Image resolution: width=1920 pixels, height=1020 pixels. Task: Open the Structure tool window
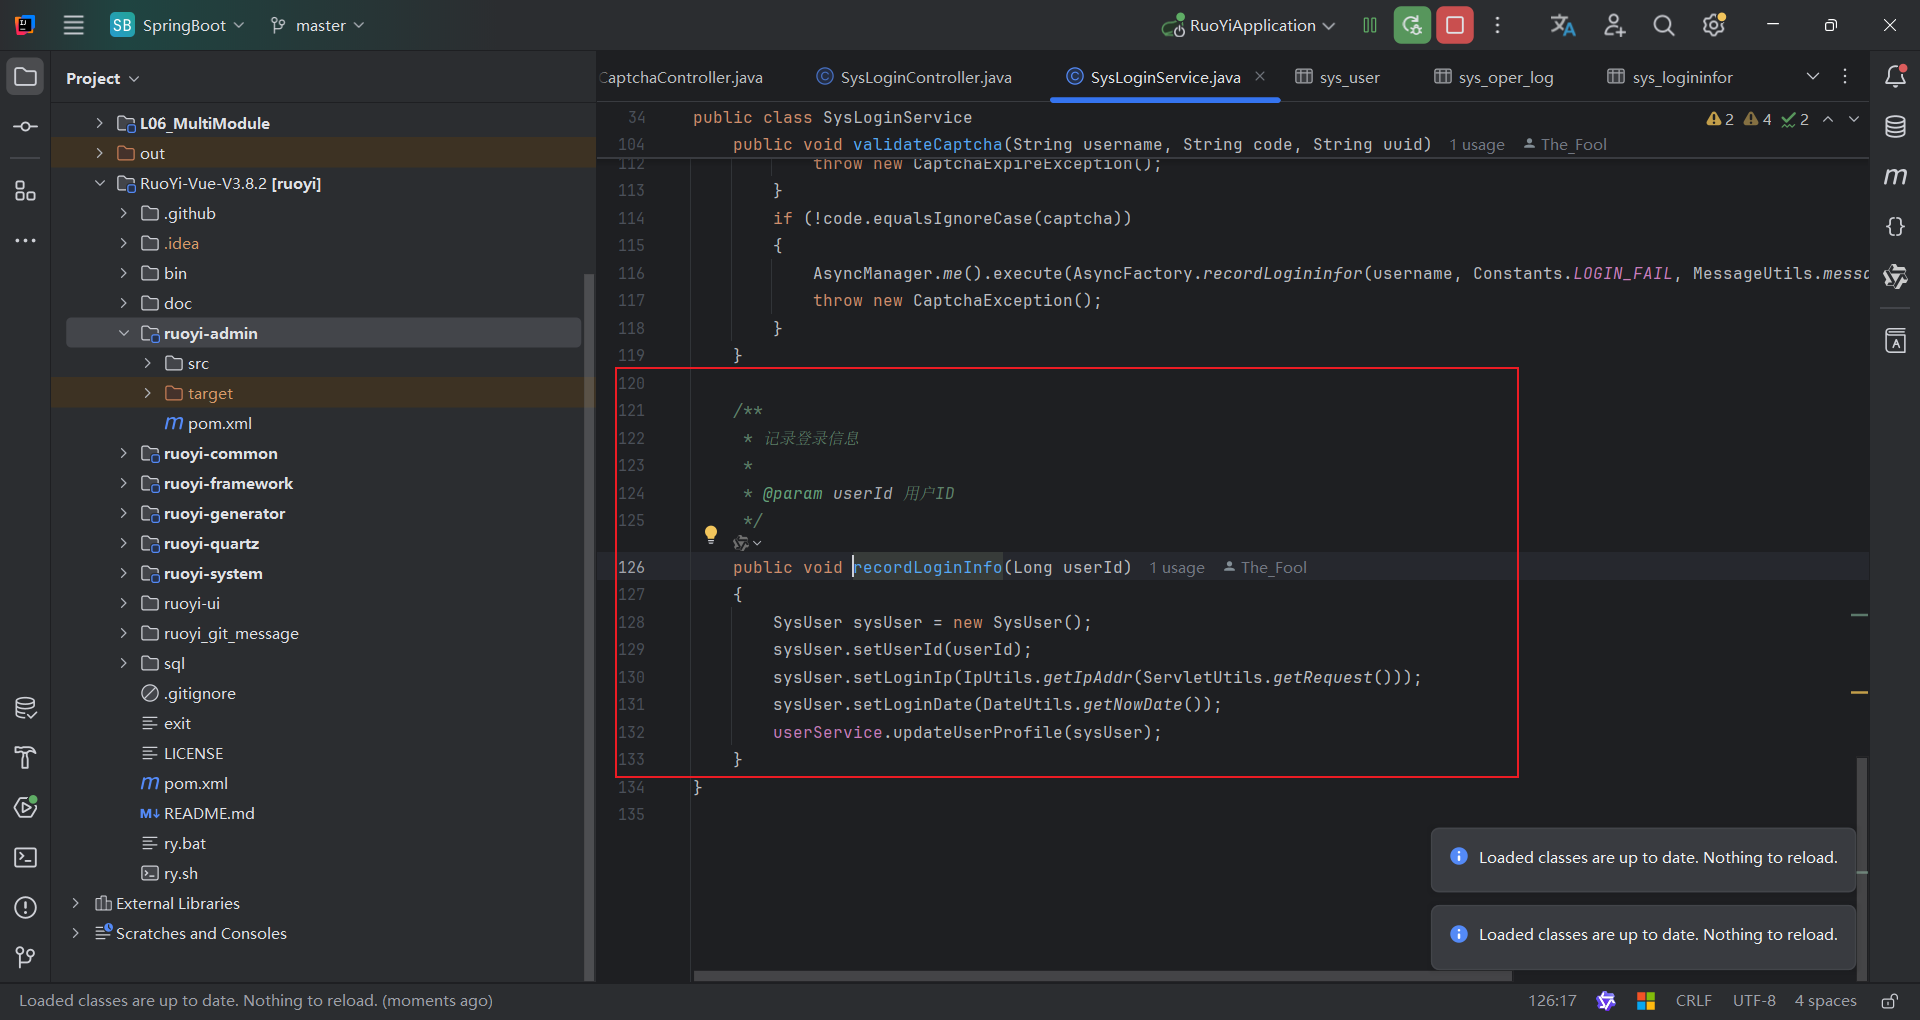click(x=26, y=190)
